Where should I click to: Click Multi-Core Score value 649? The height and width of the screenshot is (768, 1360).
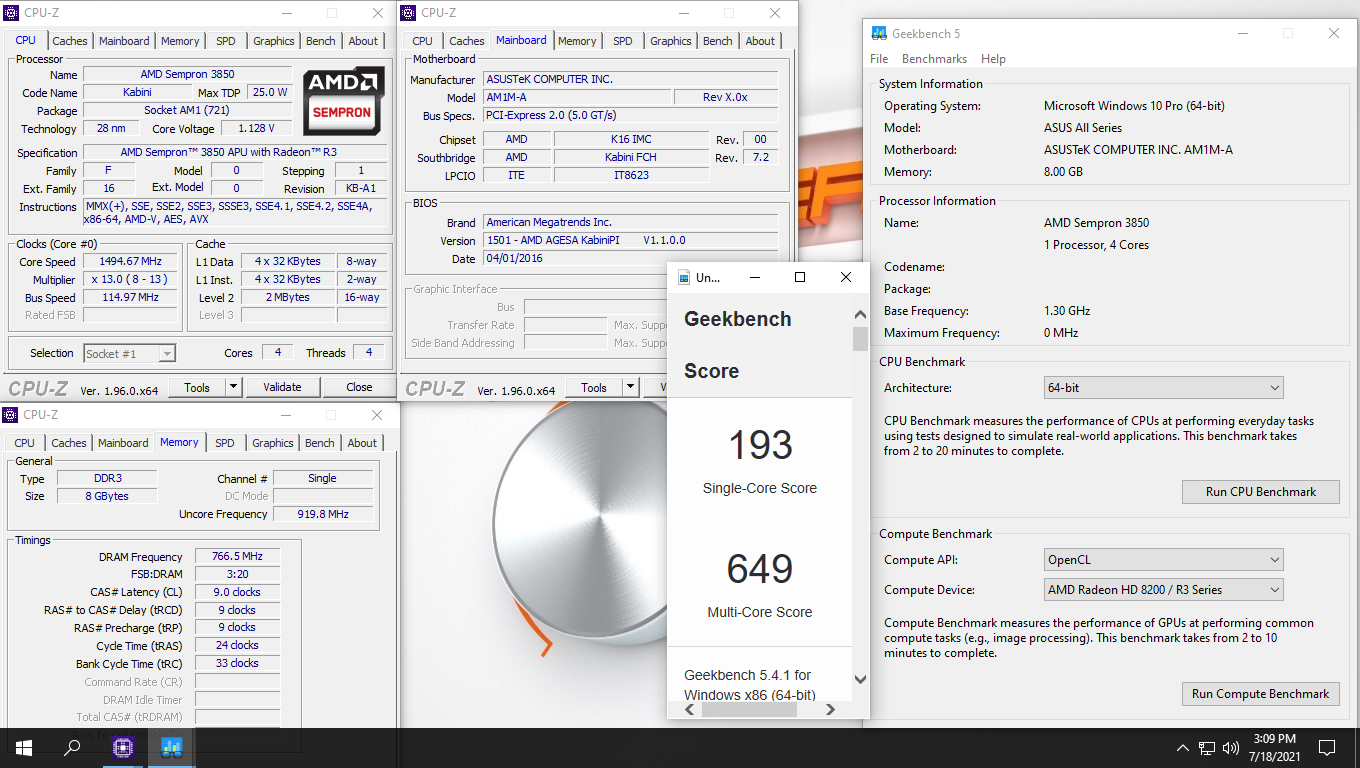pos(760,568)
